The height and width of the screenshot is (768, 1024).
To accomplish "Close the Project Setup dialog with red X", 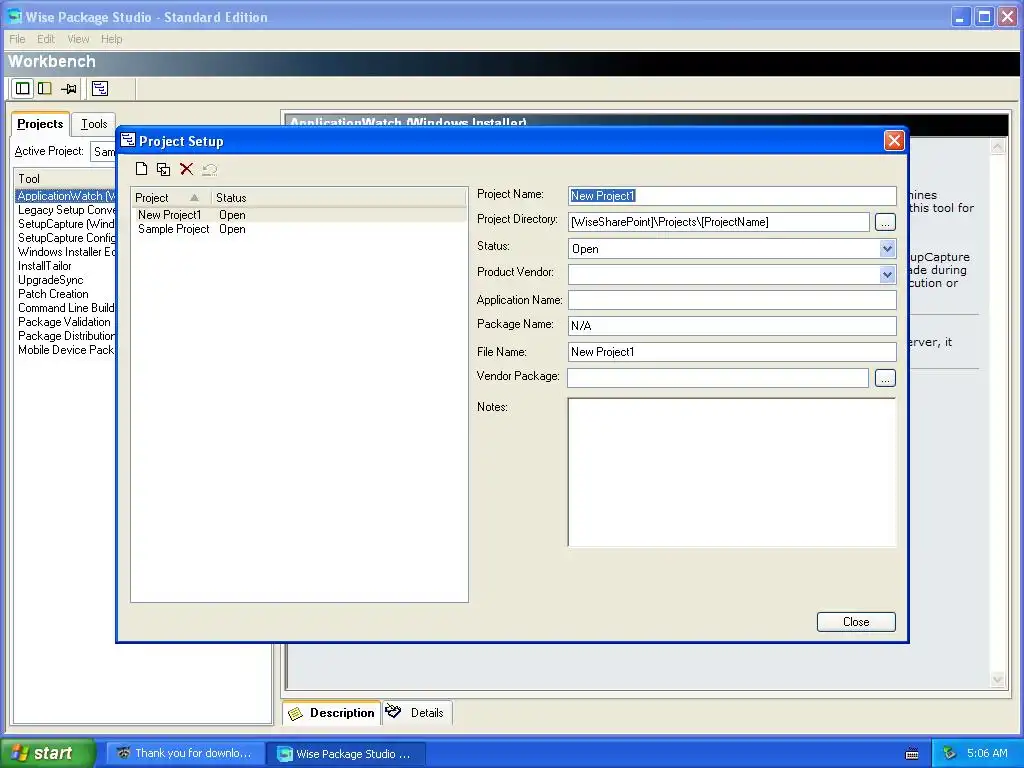I will pos(894,140).
